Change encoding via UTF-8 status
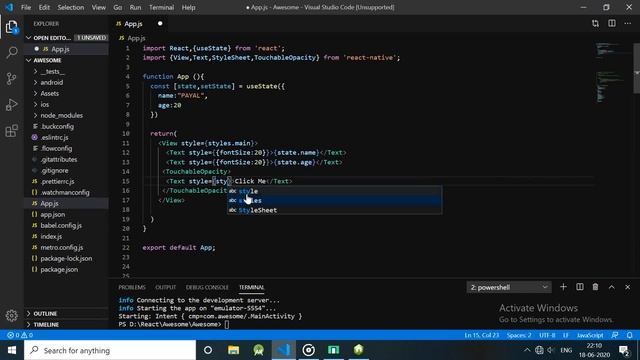Screen dimensions: 640x360 pos(547,335)
